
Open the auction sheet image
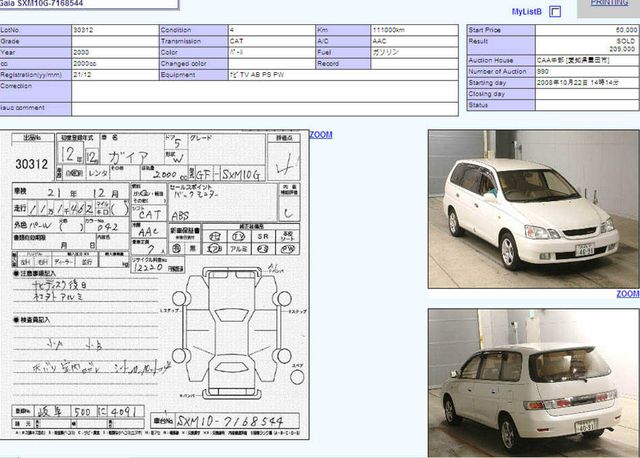155,285
